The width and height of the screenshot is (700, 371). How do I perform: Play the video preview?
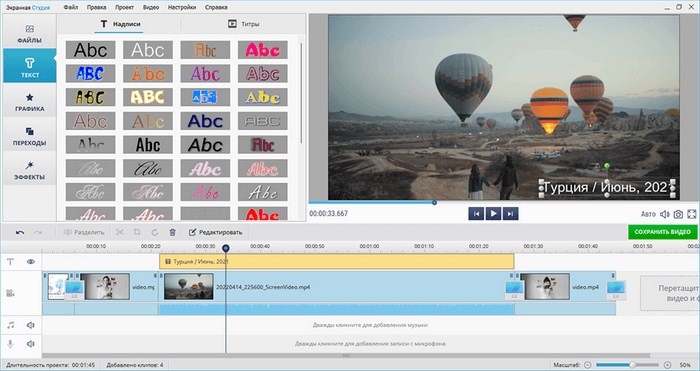[493, 214]
